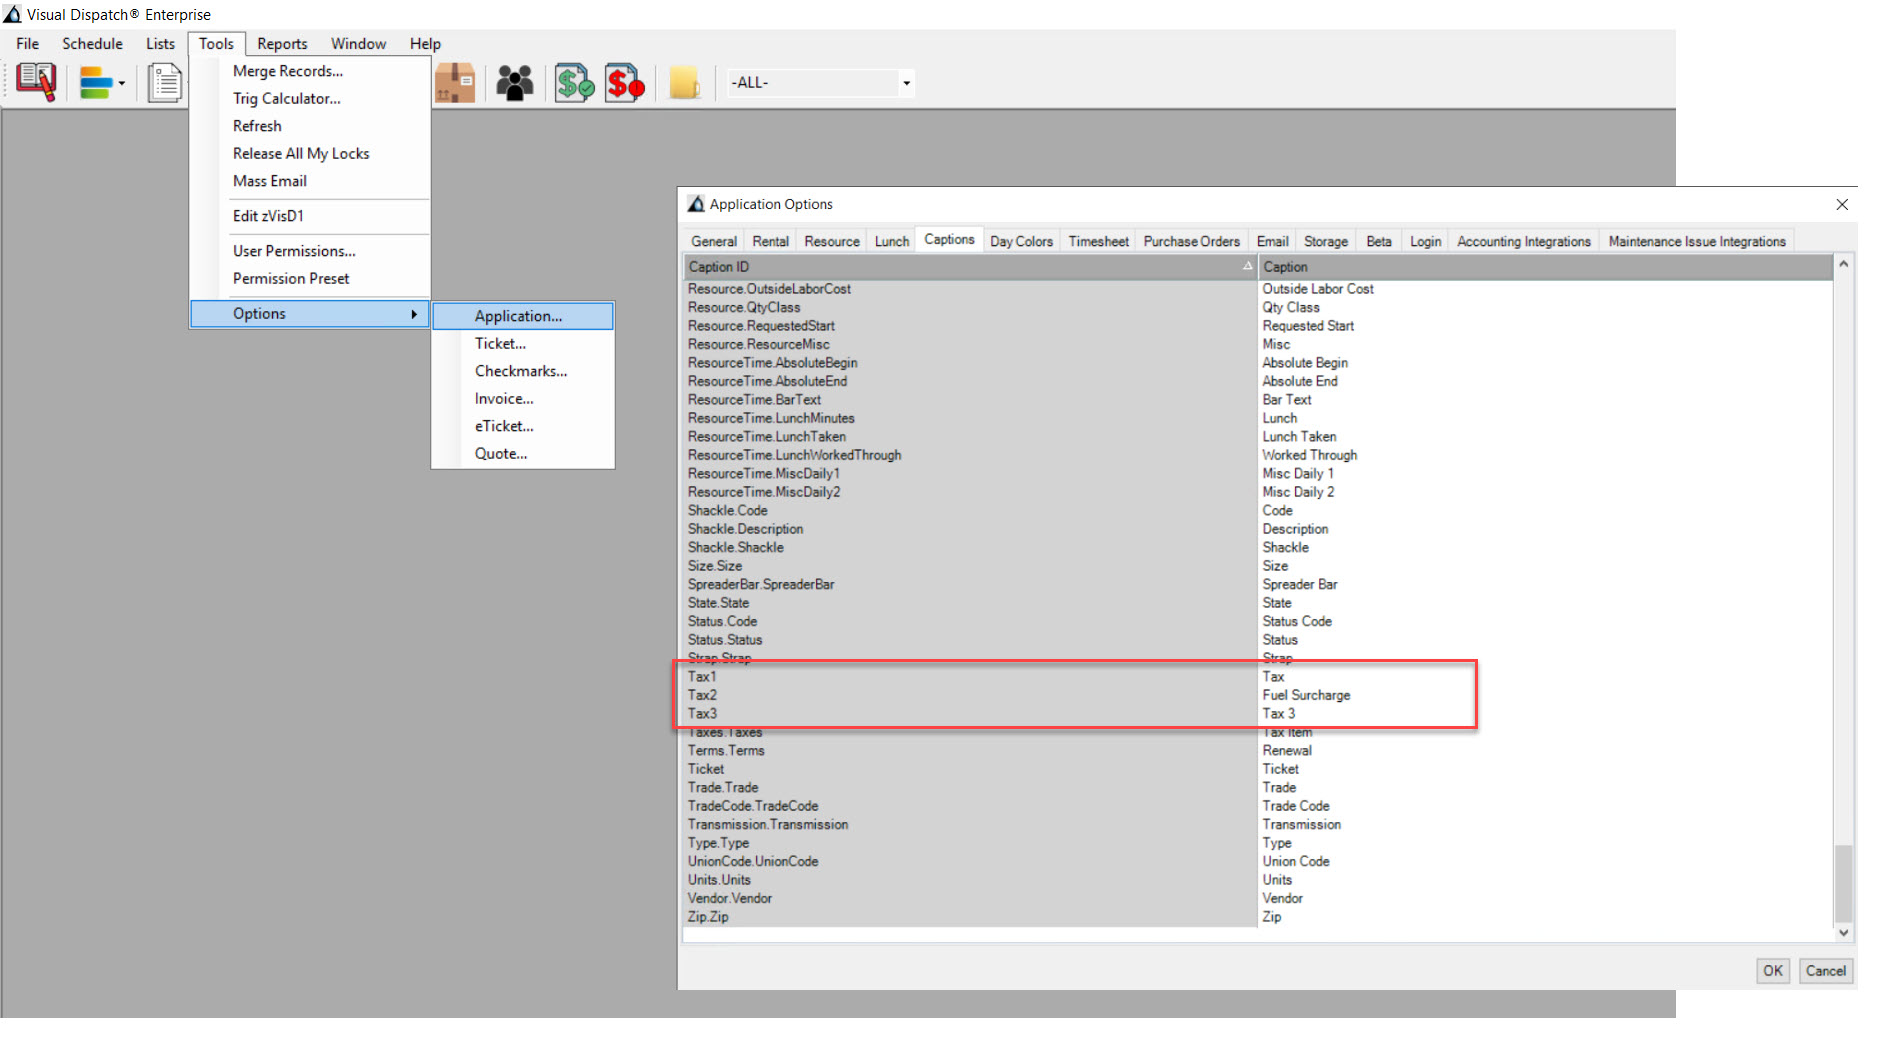Open Quote... options
Image resolution: width=1882 pixels, height=1042 pixels.
tap(523, 453)
